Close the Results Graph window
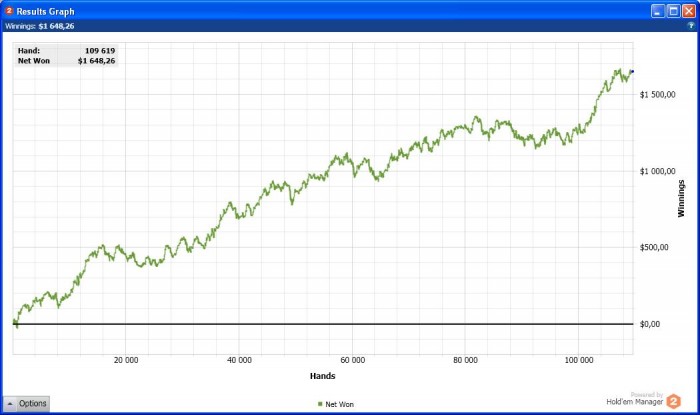Image resolution: width=700 pixels, height=415 pixels. tap(689, 11)
